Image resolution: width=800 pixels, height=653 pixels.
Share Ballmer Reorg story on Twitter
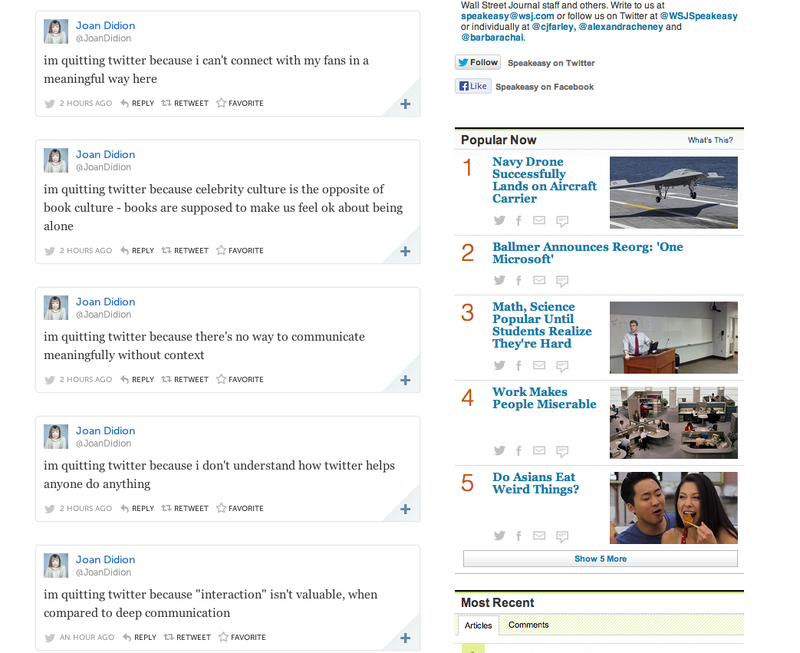(499, 280)
